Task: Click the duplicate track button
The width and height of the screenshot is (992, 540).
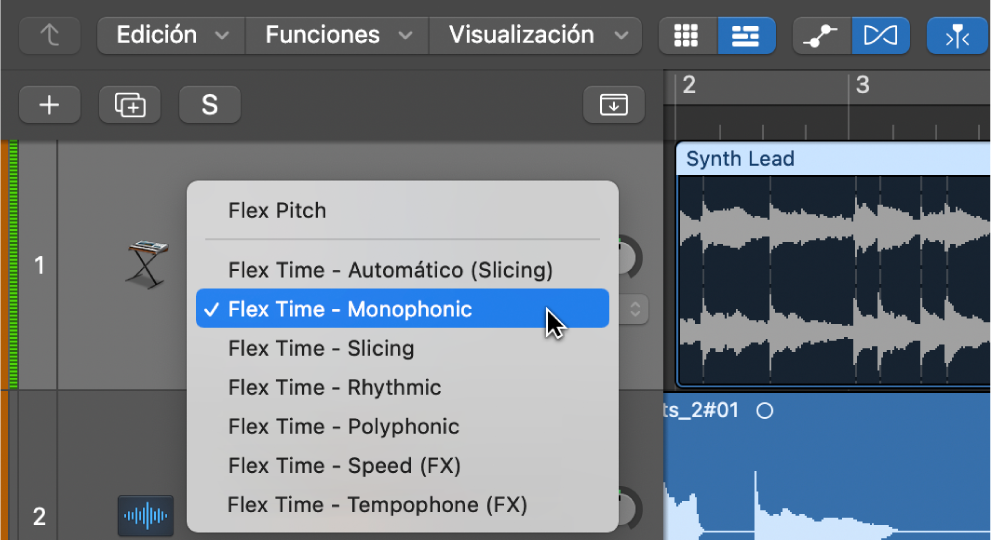Action: tap(130, 104)
